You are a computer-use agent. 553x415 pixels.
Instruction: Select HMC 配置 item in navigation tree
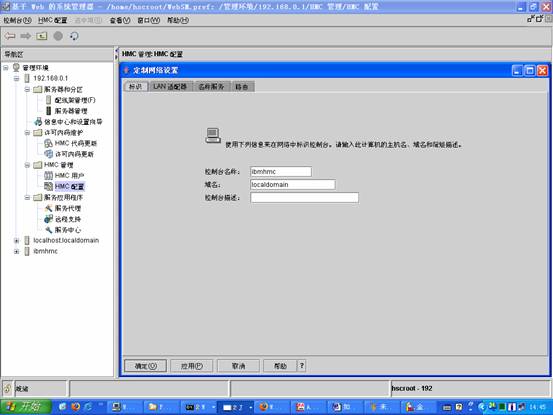point(69,186)
